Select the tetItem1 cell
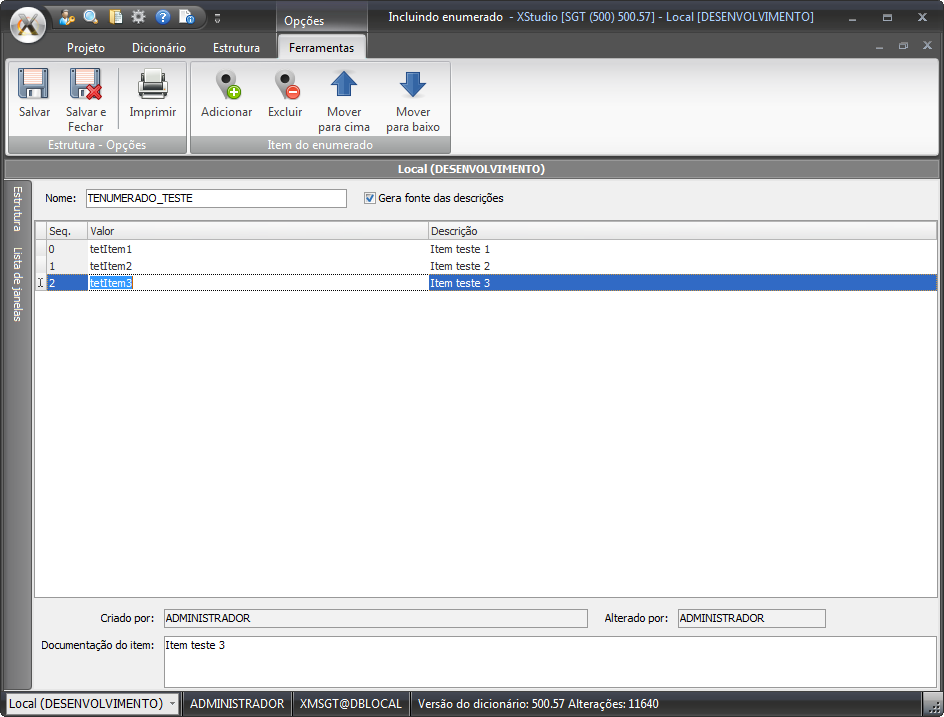The image size is (944, 717). [x=258, y=249]
